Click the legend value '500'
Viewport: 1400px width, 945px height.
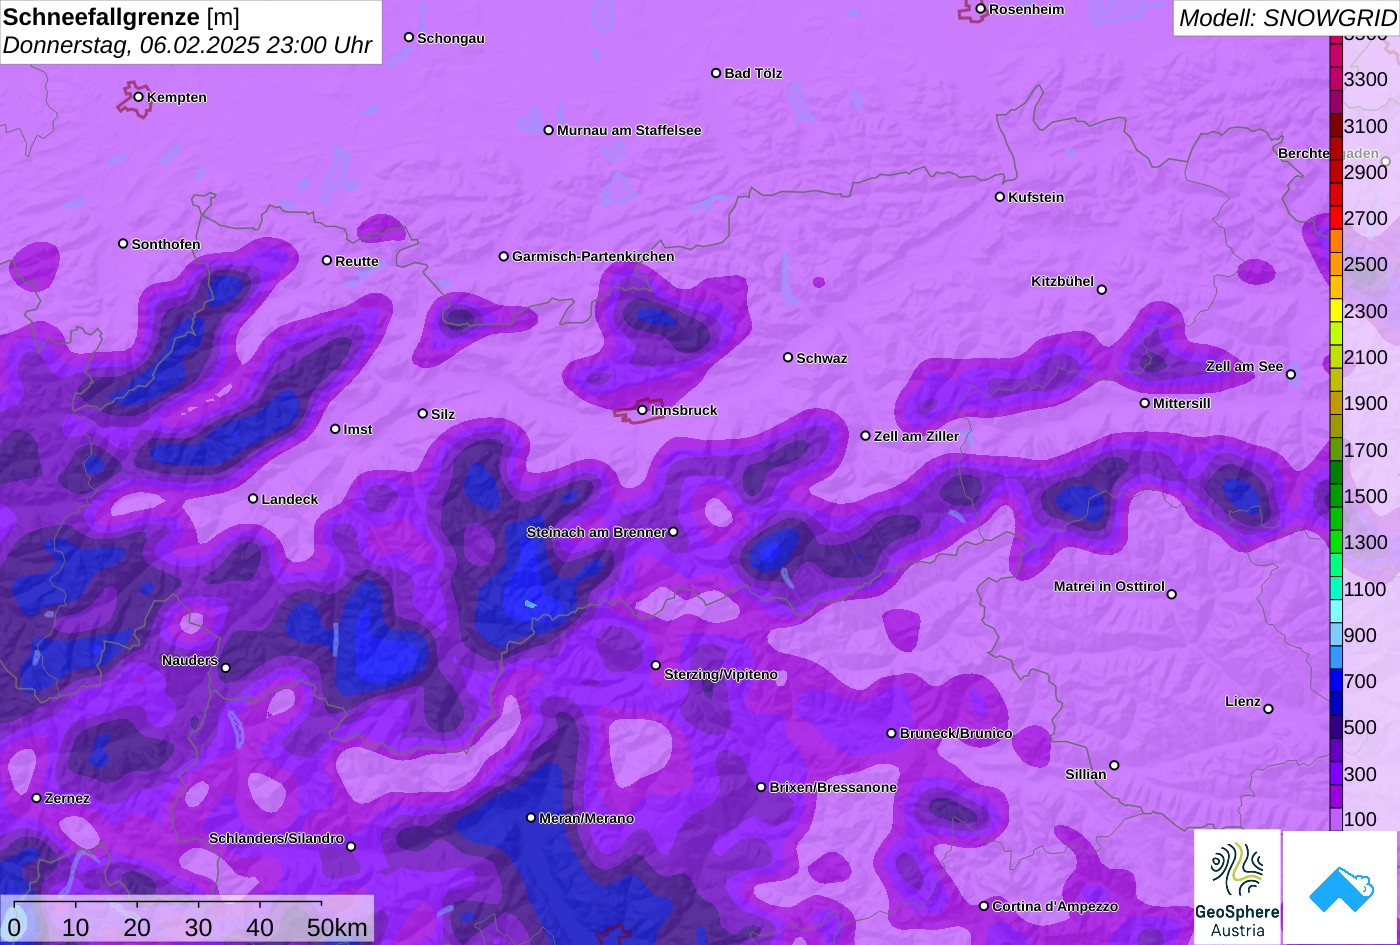(1361, 727)
